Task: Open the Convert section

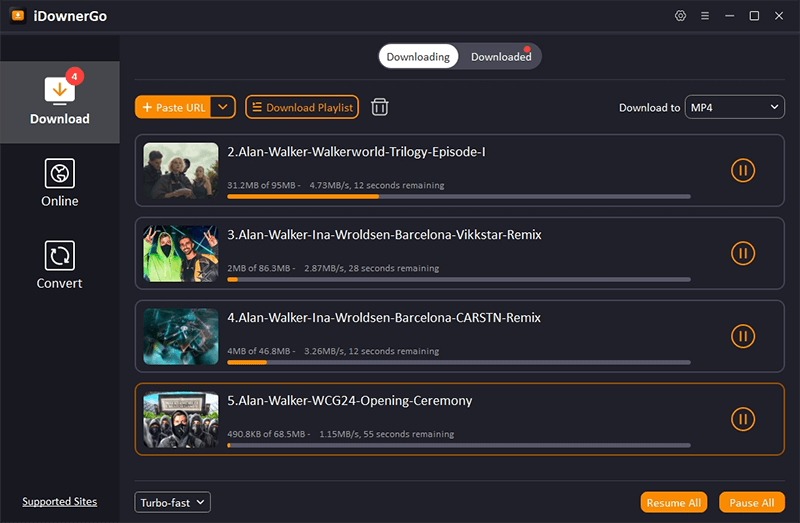Action: tap(60, 265)
